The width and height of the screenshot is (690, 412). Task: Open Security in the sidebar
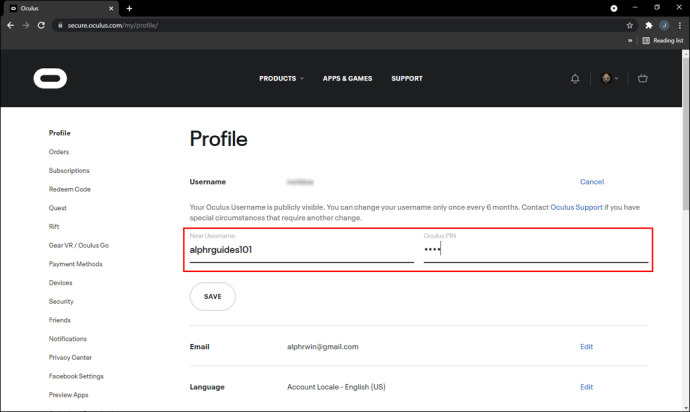61,302
